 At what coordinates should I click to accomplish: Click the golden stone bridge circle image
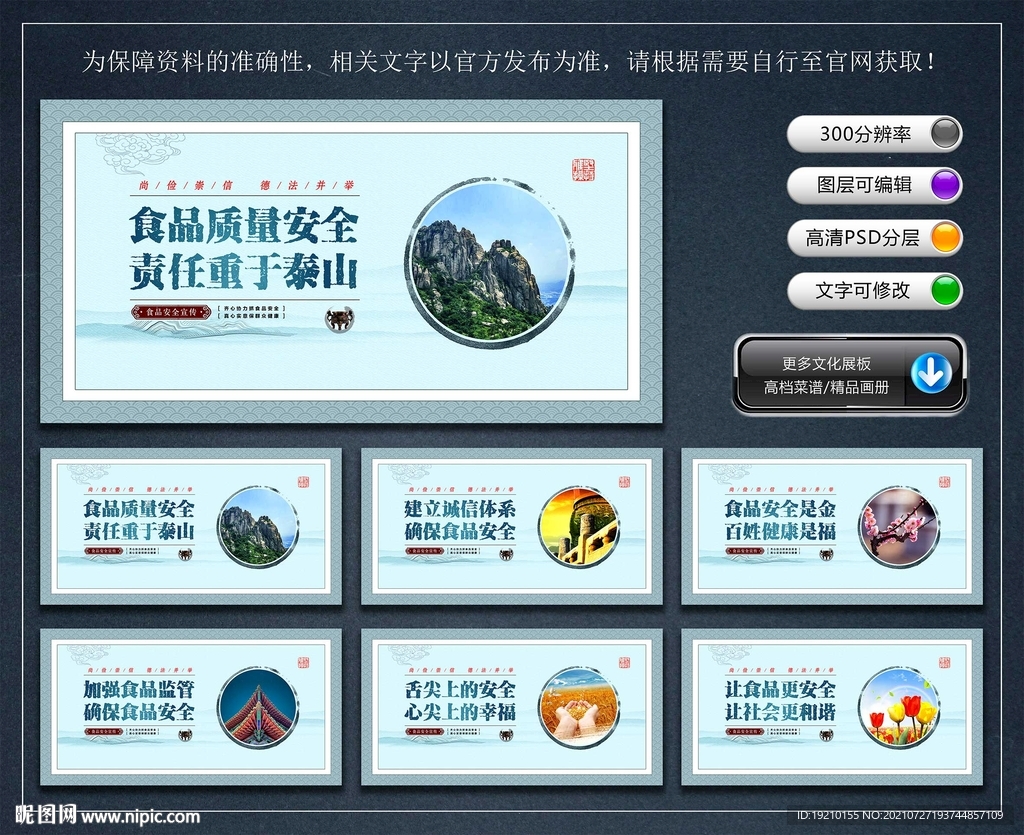[x=578, y=526]
